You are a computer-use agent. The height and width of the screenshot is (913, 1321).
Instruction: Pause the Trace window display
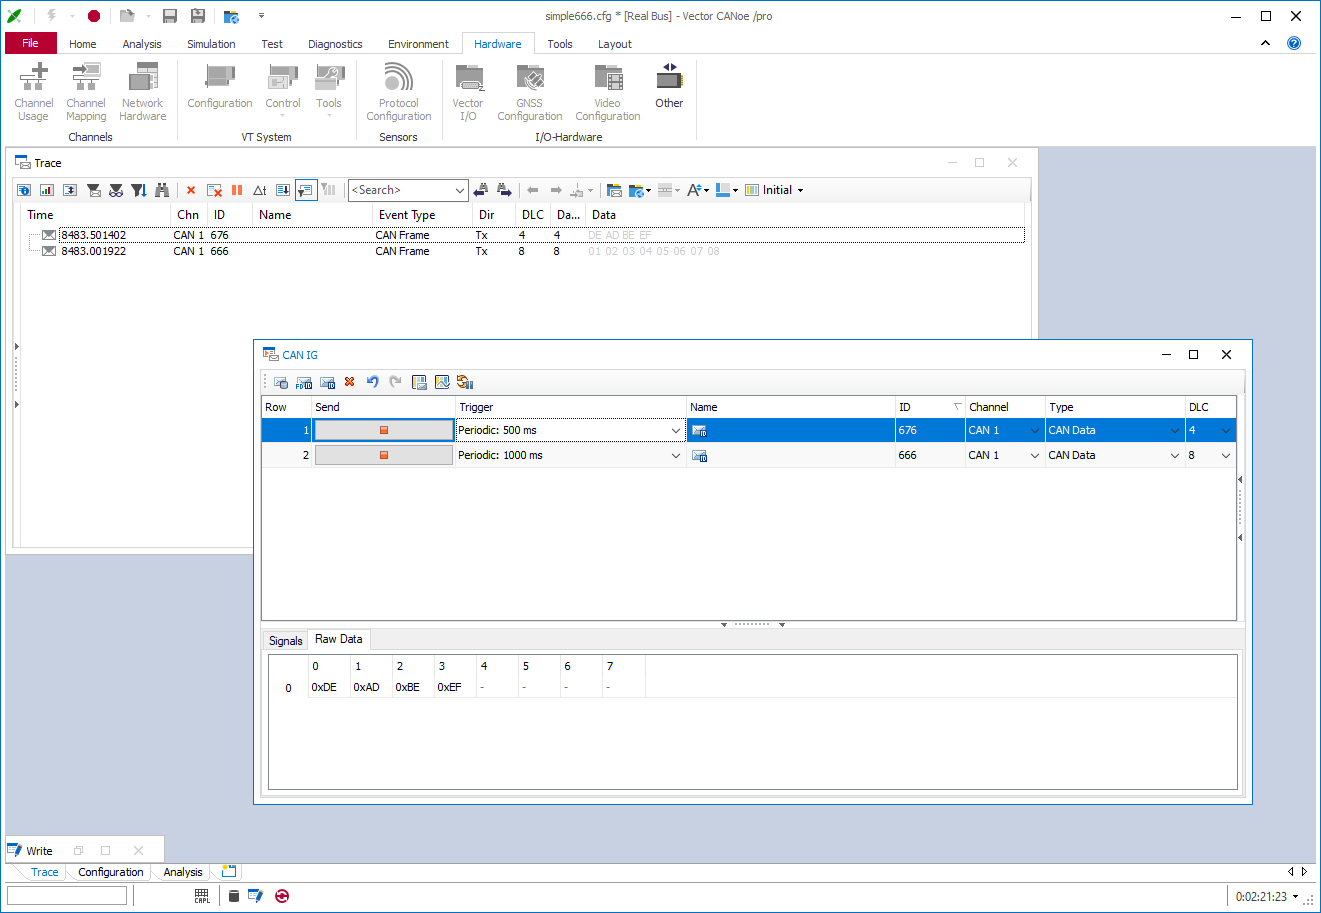(237, 190)
